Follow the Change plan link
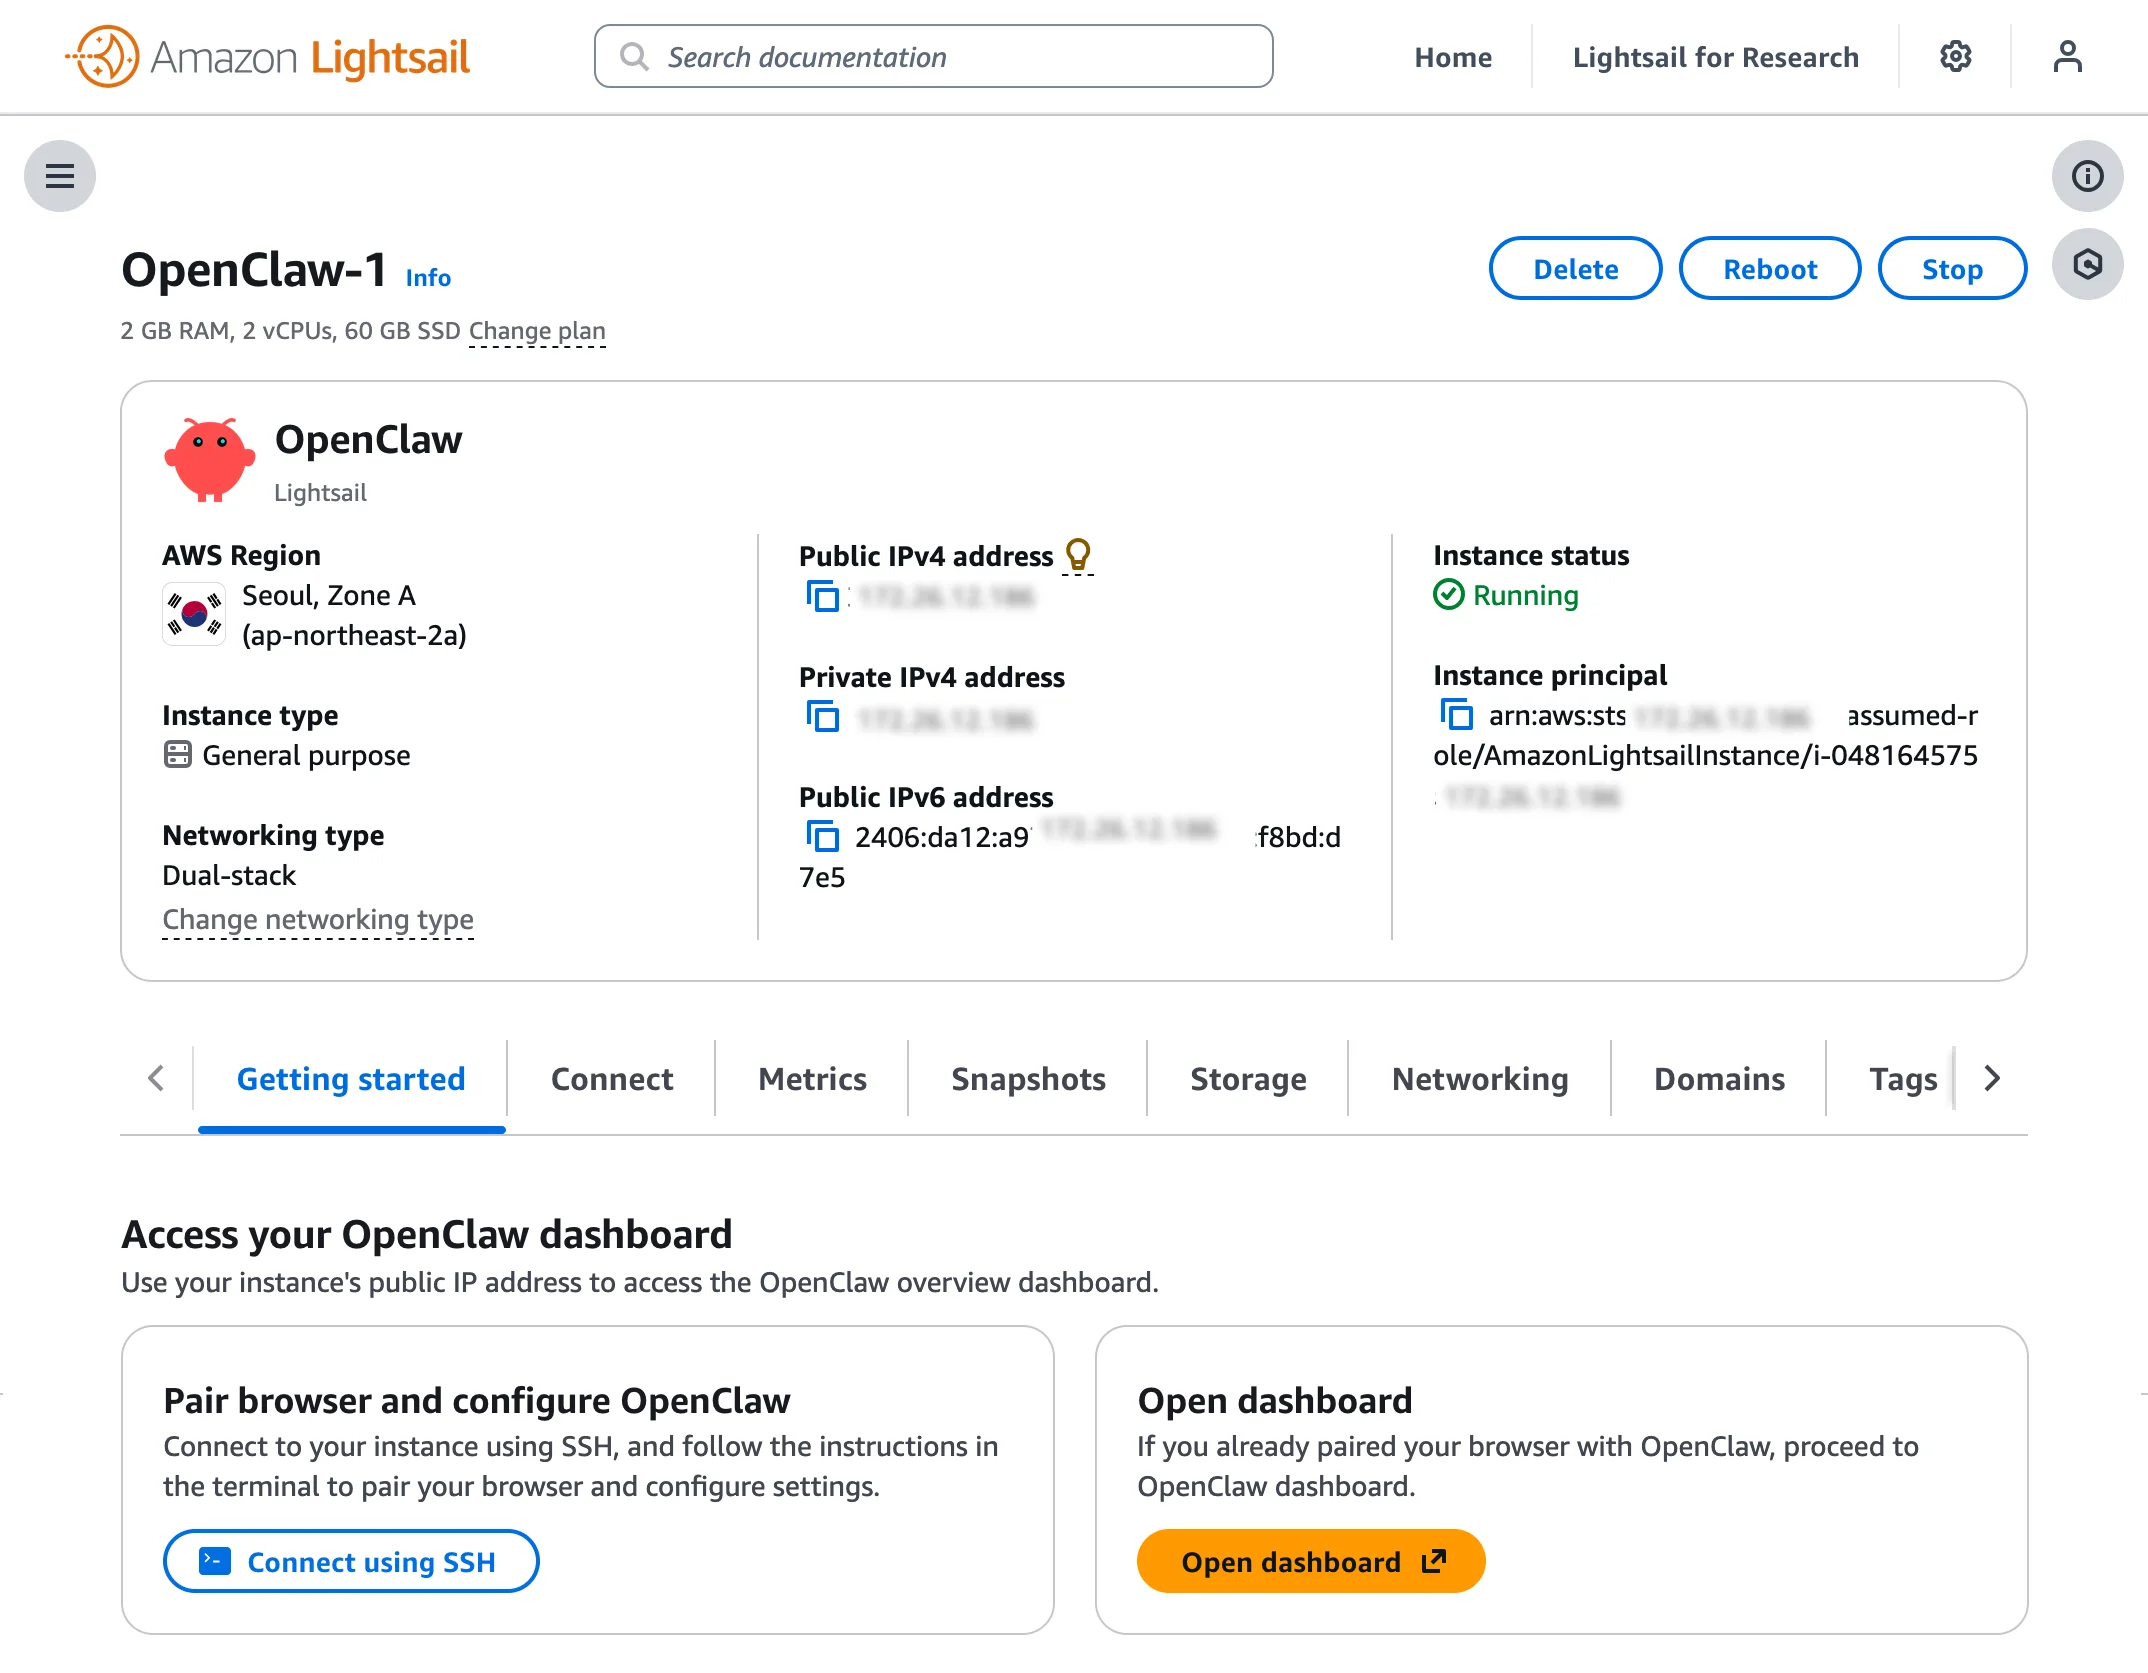Image resolution: width=2148 pixels, height=1673 pixels. (537, 331)
